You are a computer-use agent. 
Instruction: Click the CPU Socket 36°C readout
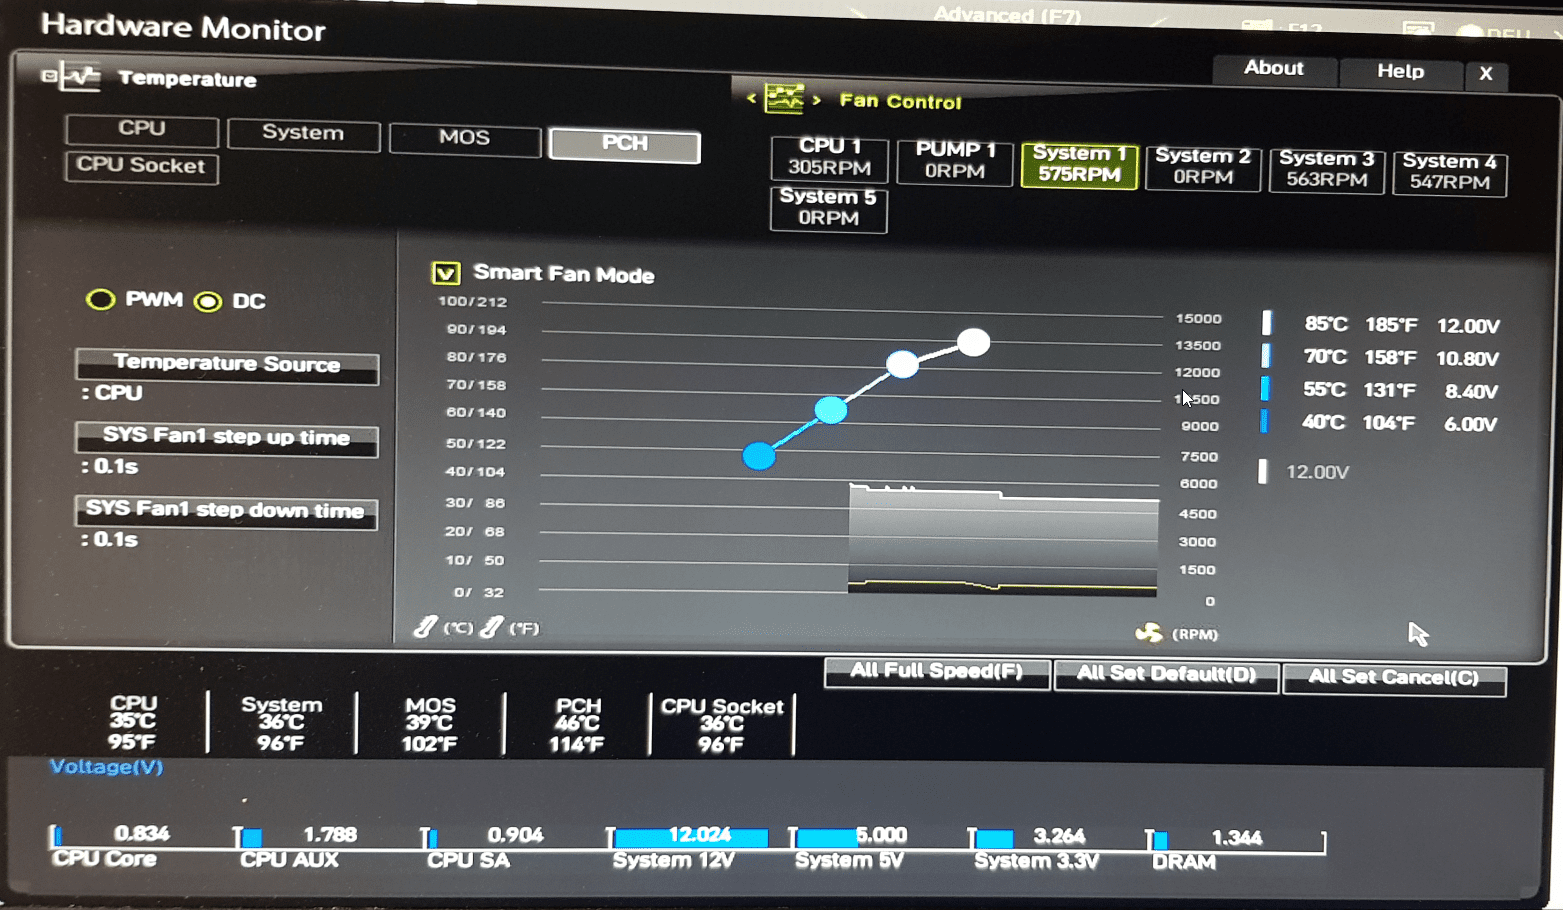pos(721,725)
